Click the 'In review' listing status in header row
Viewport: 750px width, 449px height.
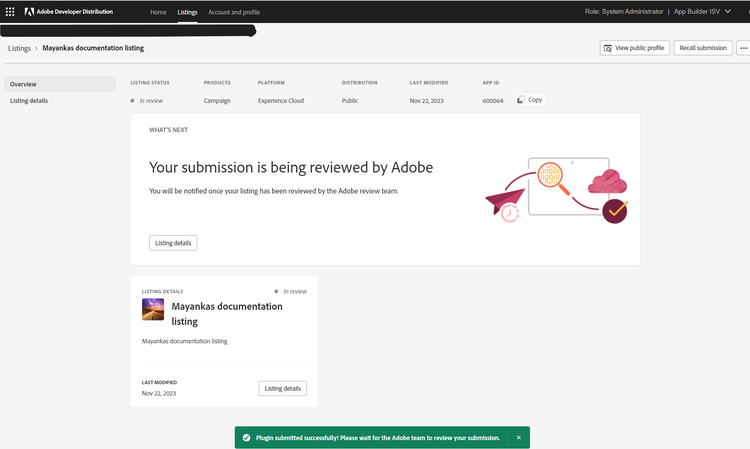pos(147,101)
